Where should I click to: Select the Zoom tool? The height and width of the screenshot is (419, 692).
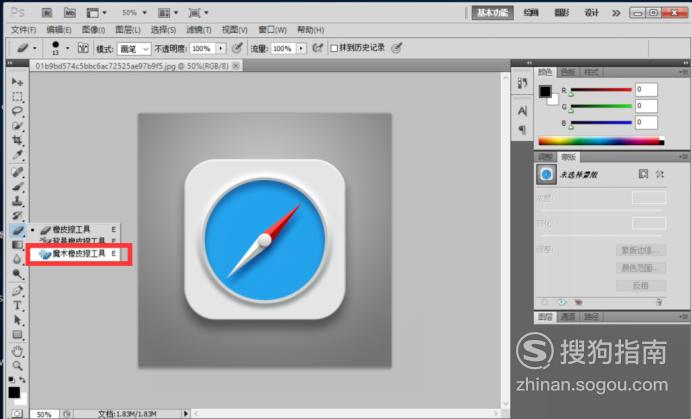[x=17, y=366]
